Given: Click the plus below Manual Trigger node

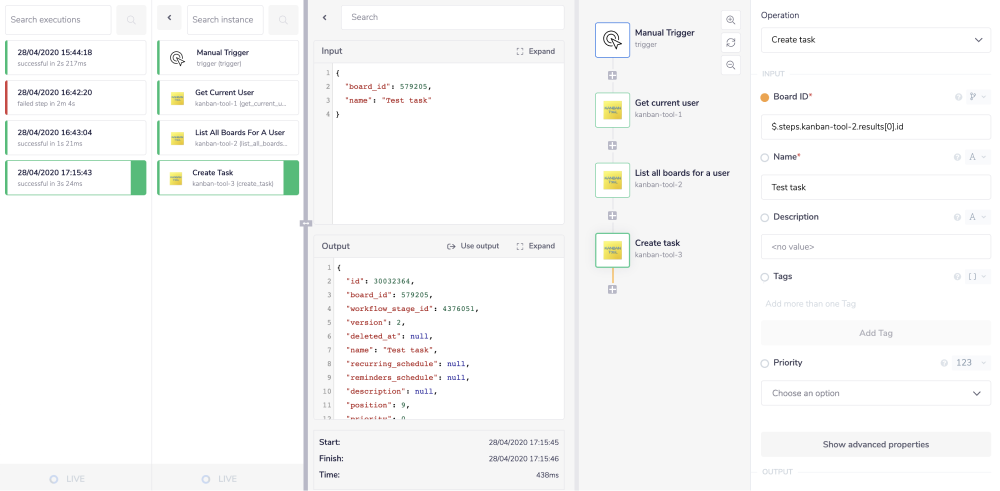Looking at the screenshot, I should coord(612,75).
